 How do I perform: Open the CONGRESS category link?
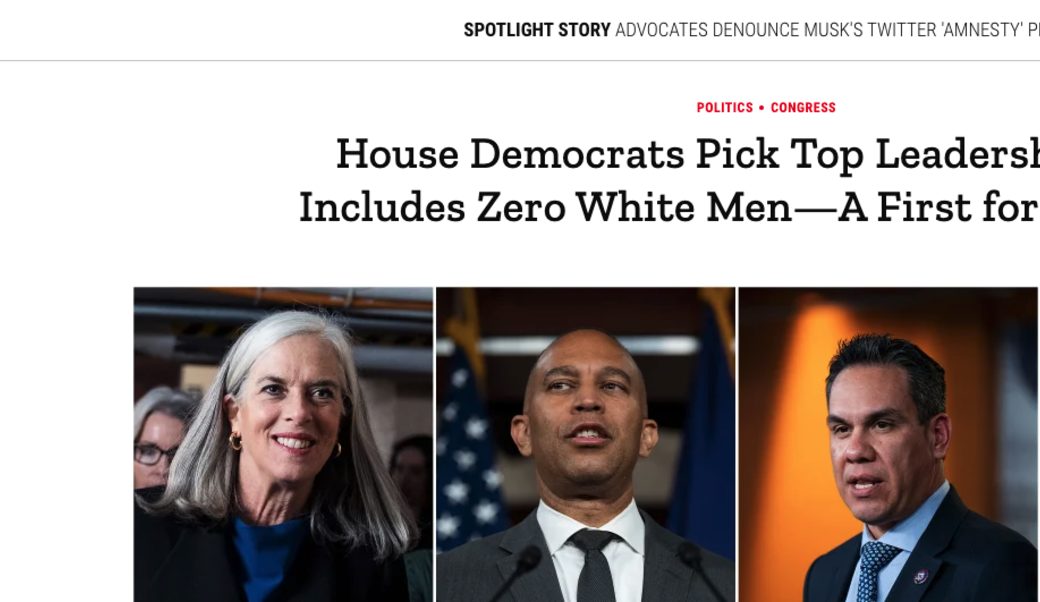pos(803,108)
